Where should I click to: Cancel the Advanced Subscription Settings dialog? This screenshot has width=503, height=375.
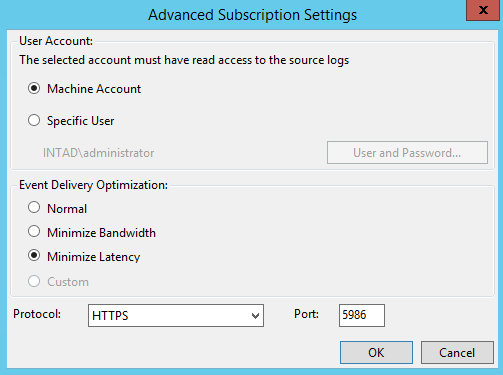point(457,352)
